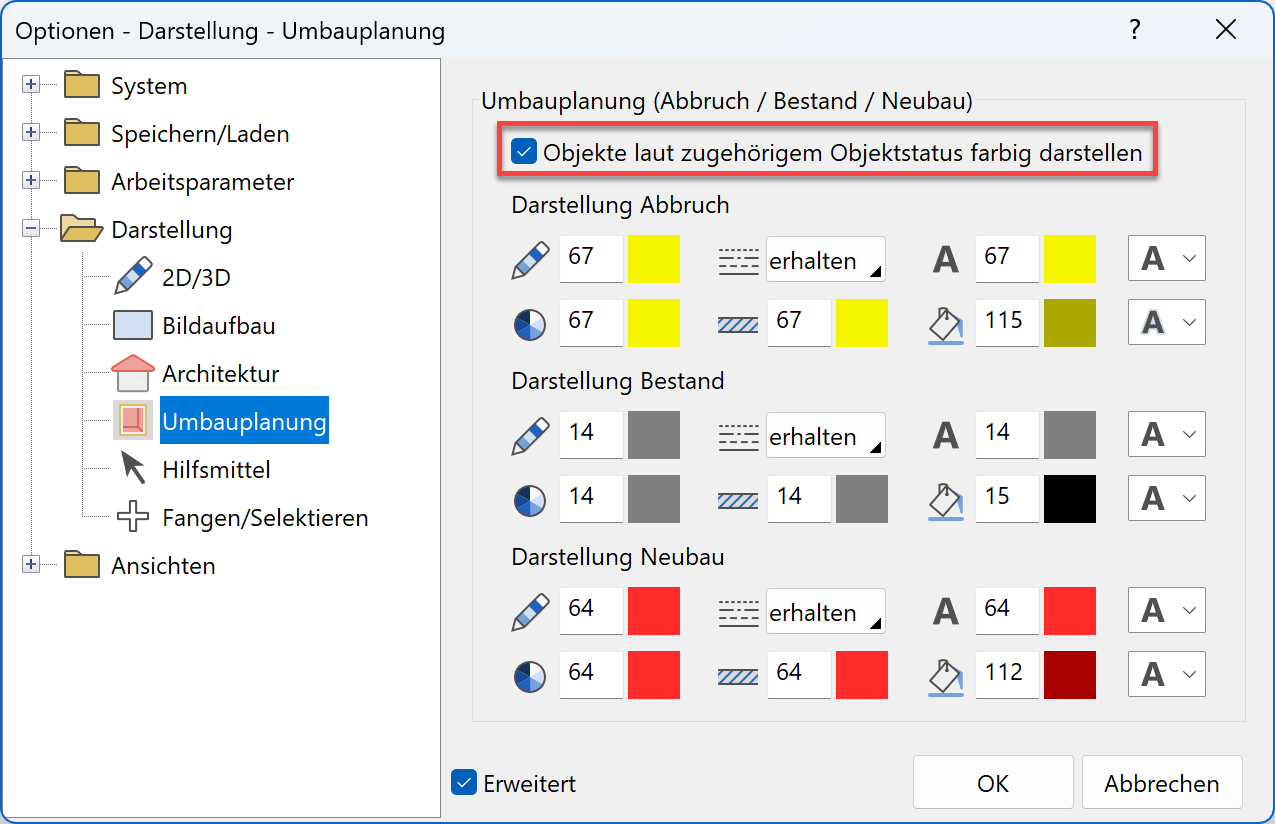Image resolution: width=1275 pixels, height=824 pixels.
Task: Expand the System folder
Action: [31, 85]
